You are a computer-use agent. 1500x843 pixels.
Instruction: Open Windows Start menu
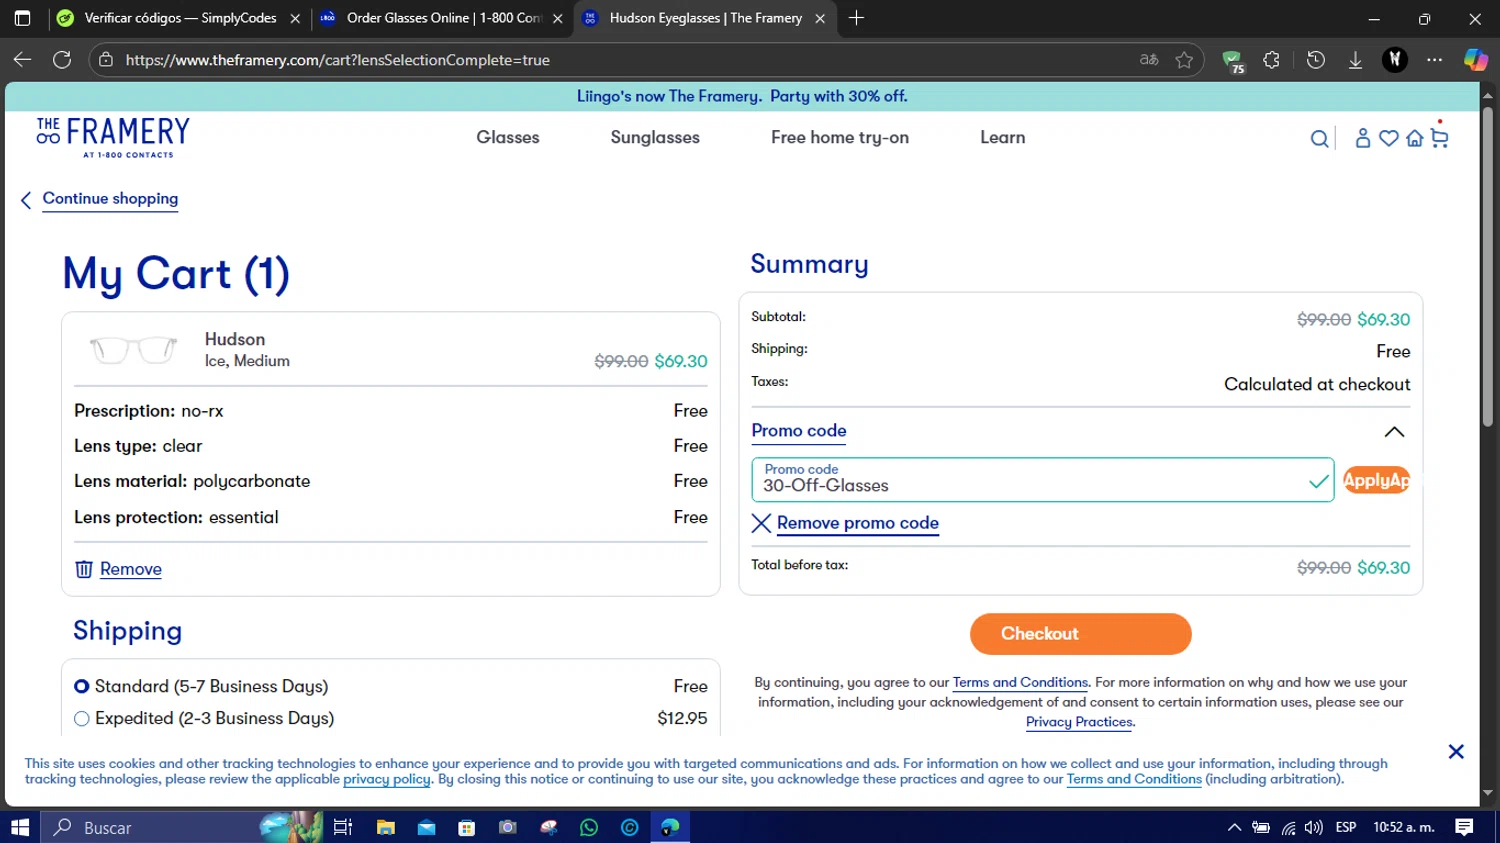coord(20,827)
